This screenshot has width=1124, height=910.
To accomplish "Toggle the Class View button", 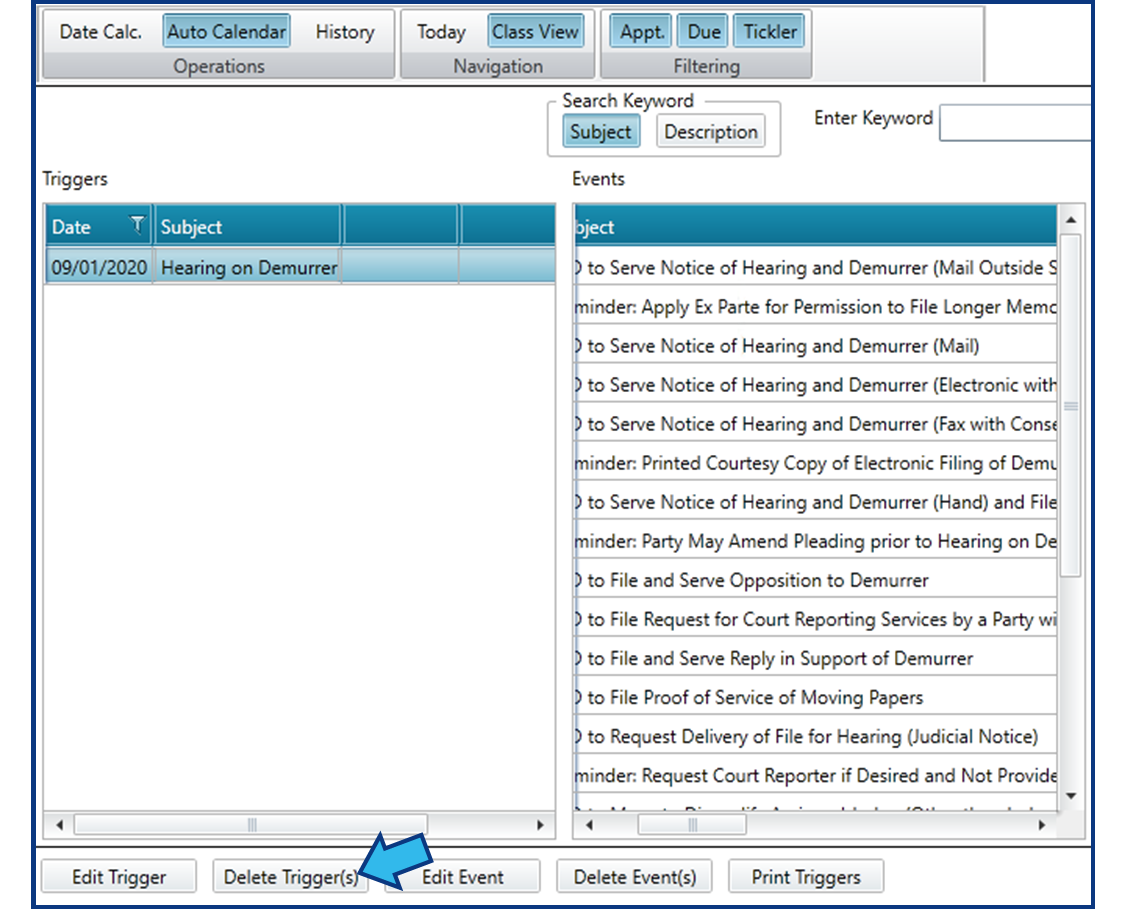I will click(x=535, y=32).
